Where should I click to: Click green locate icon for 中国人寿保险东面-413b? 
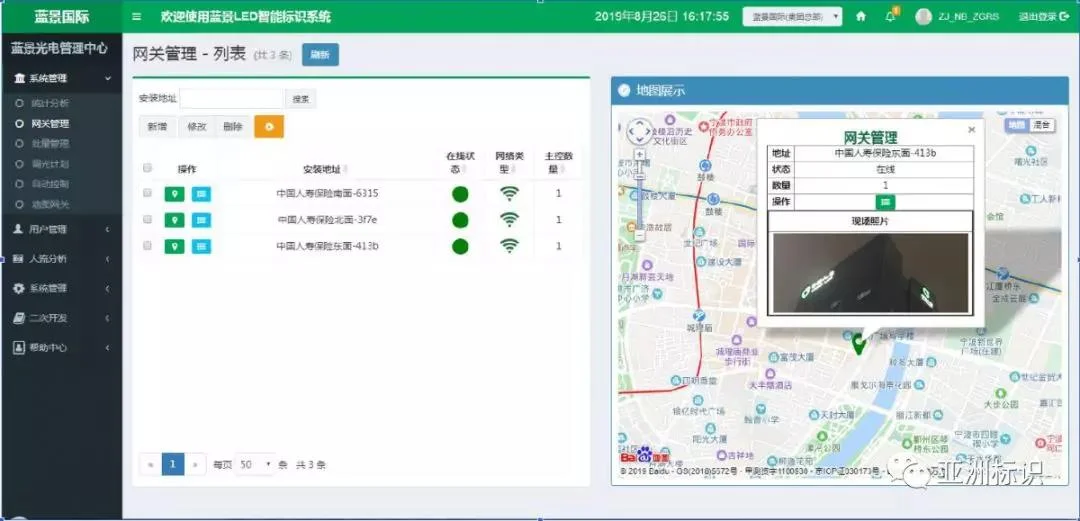(x=174, y=246)
